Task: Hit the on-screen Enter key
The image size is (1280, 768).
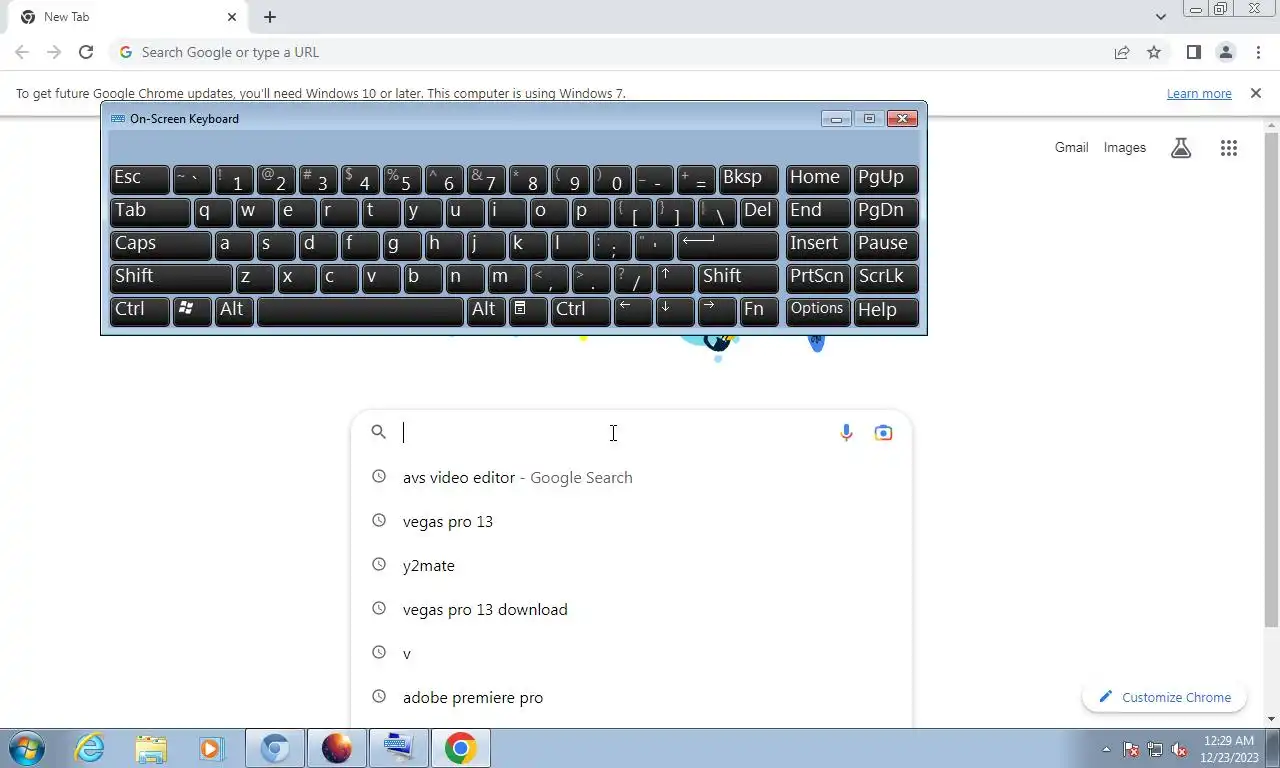Action: (x=727, y=245)
